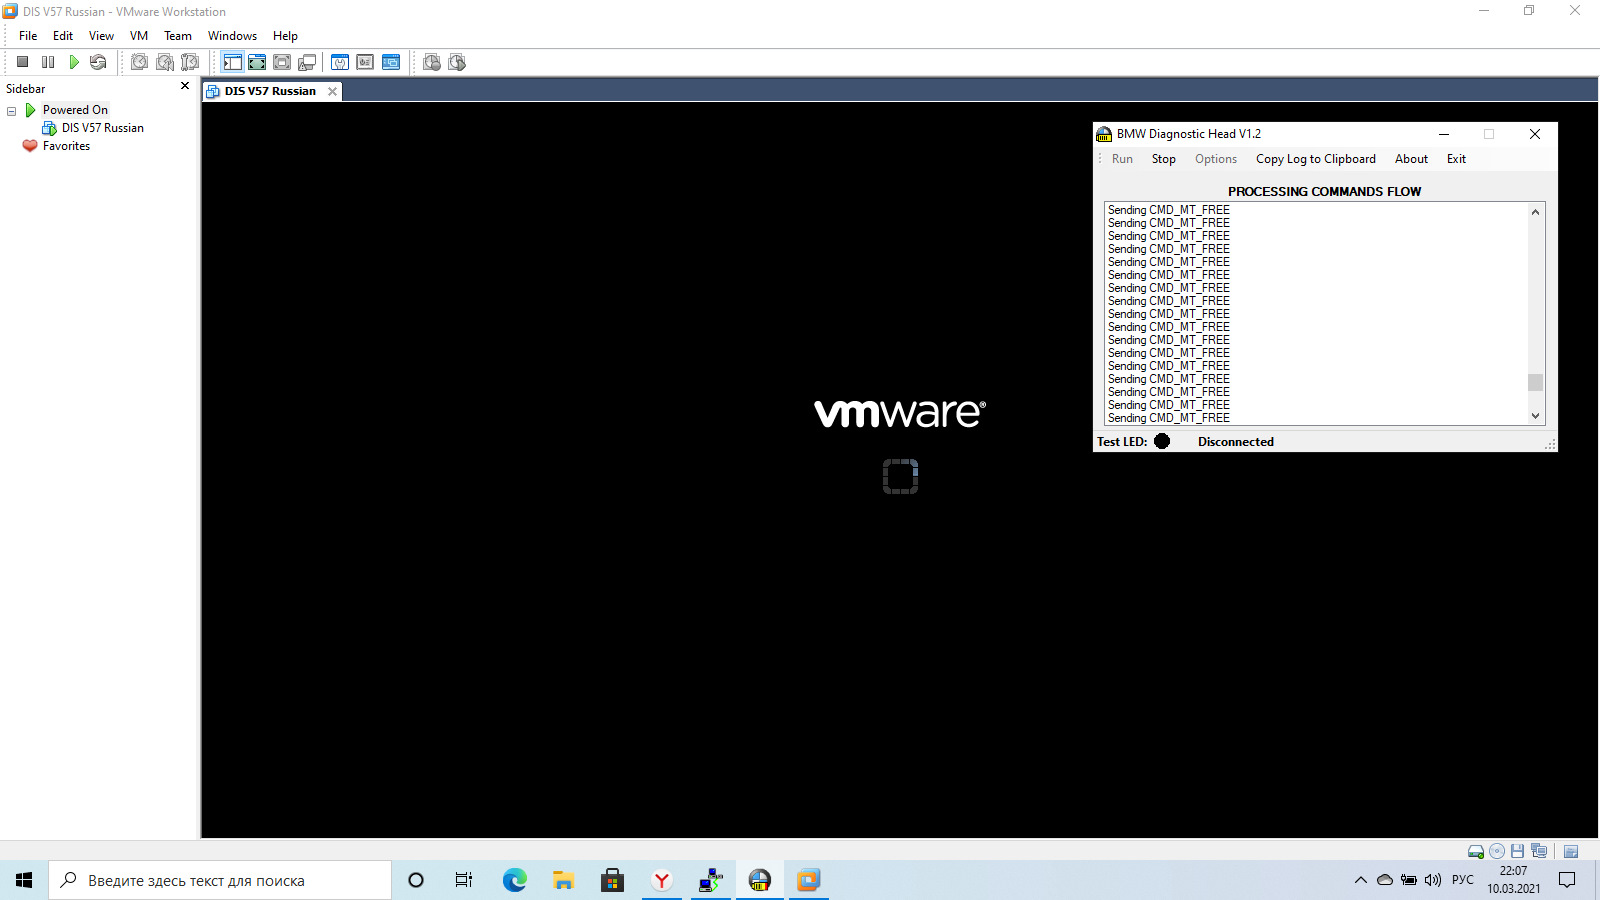Open the summary view wrench window icon
The image size is (1600, 900).
pyautogui.click(x=340, y=62)
